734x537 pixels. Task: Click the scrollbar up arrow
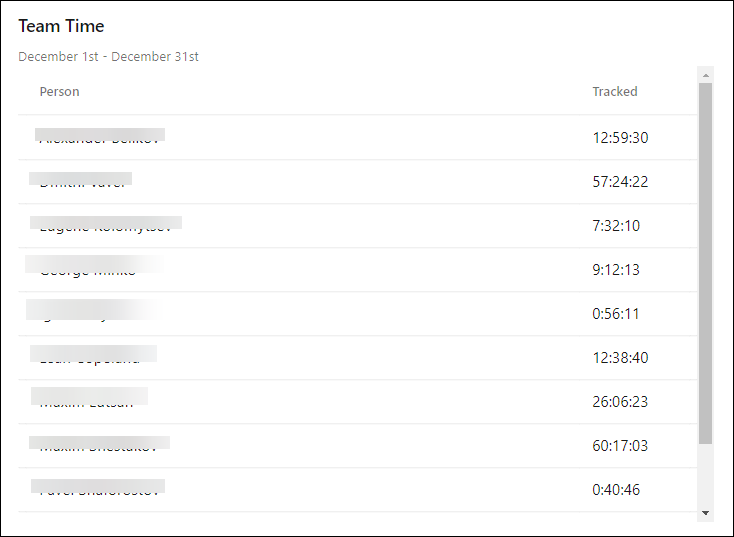tap(705, 75)
